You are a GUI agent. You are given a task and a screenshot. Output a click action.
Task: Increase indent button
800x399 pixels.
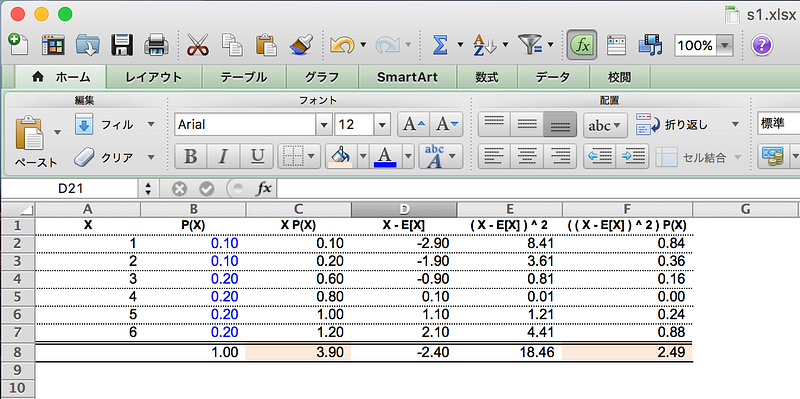coord(632,157)
